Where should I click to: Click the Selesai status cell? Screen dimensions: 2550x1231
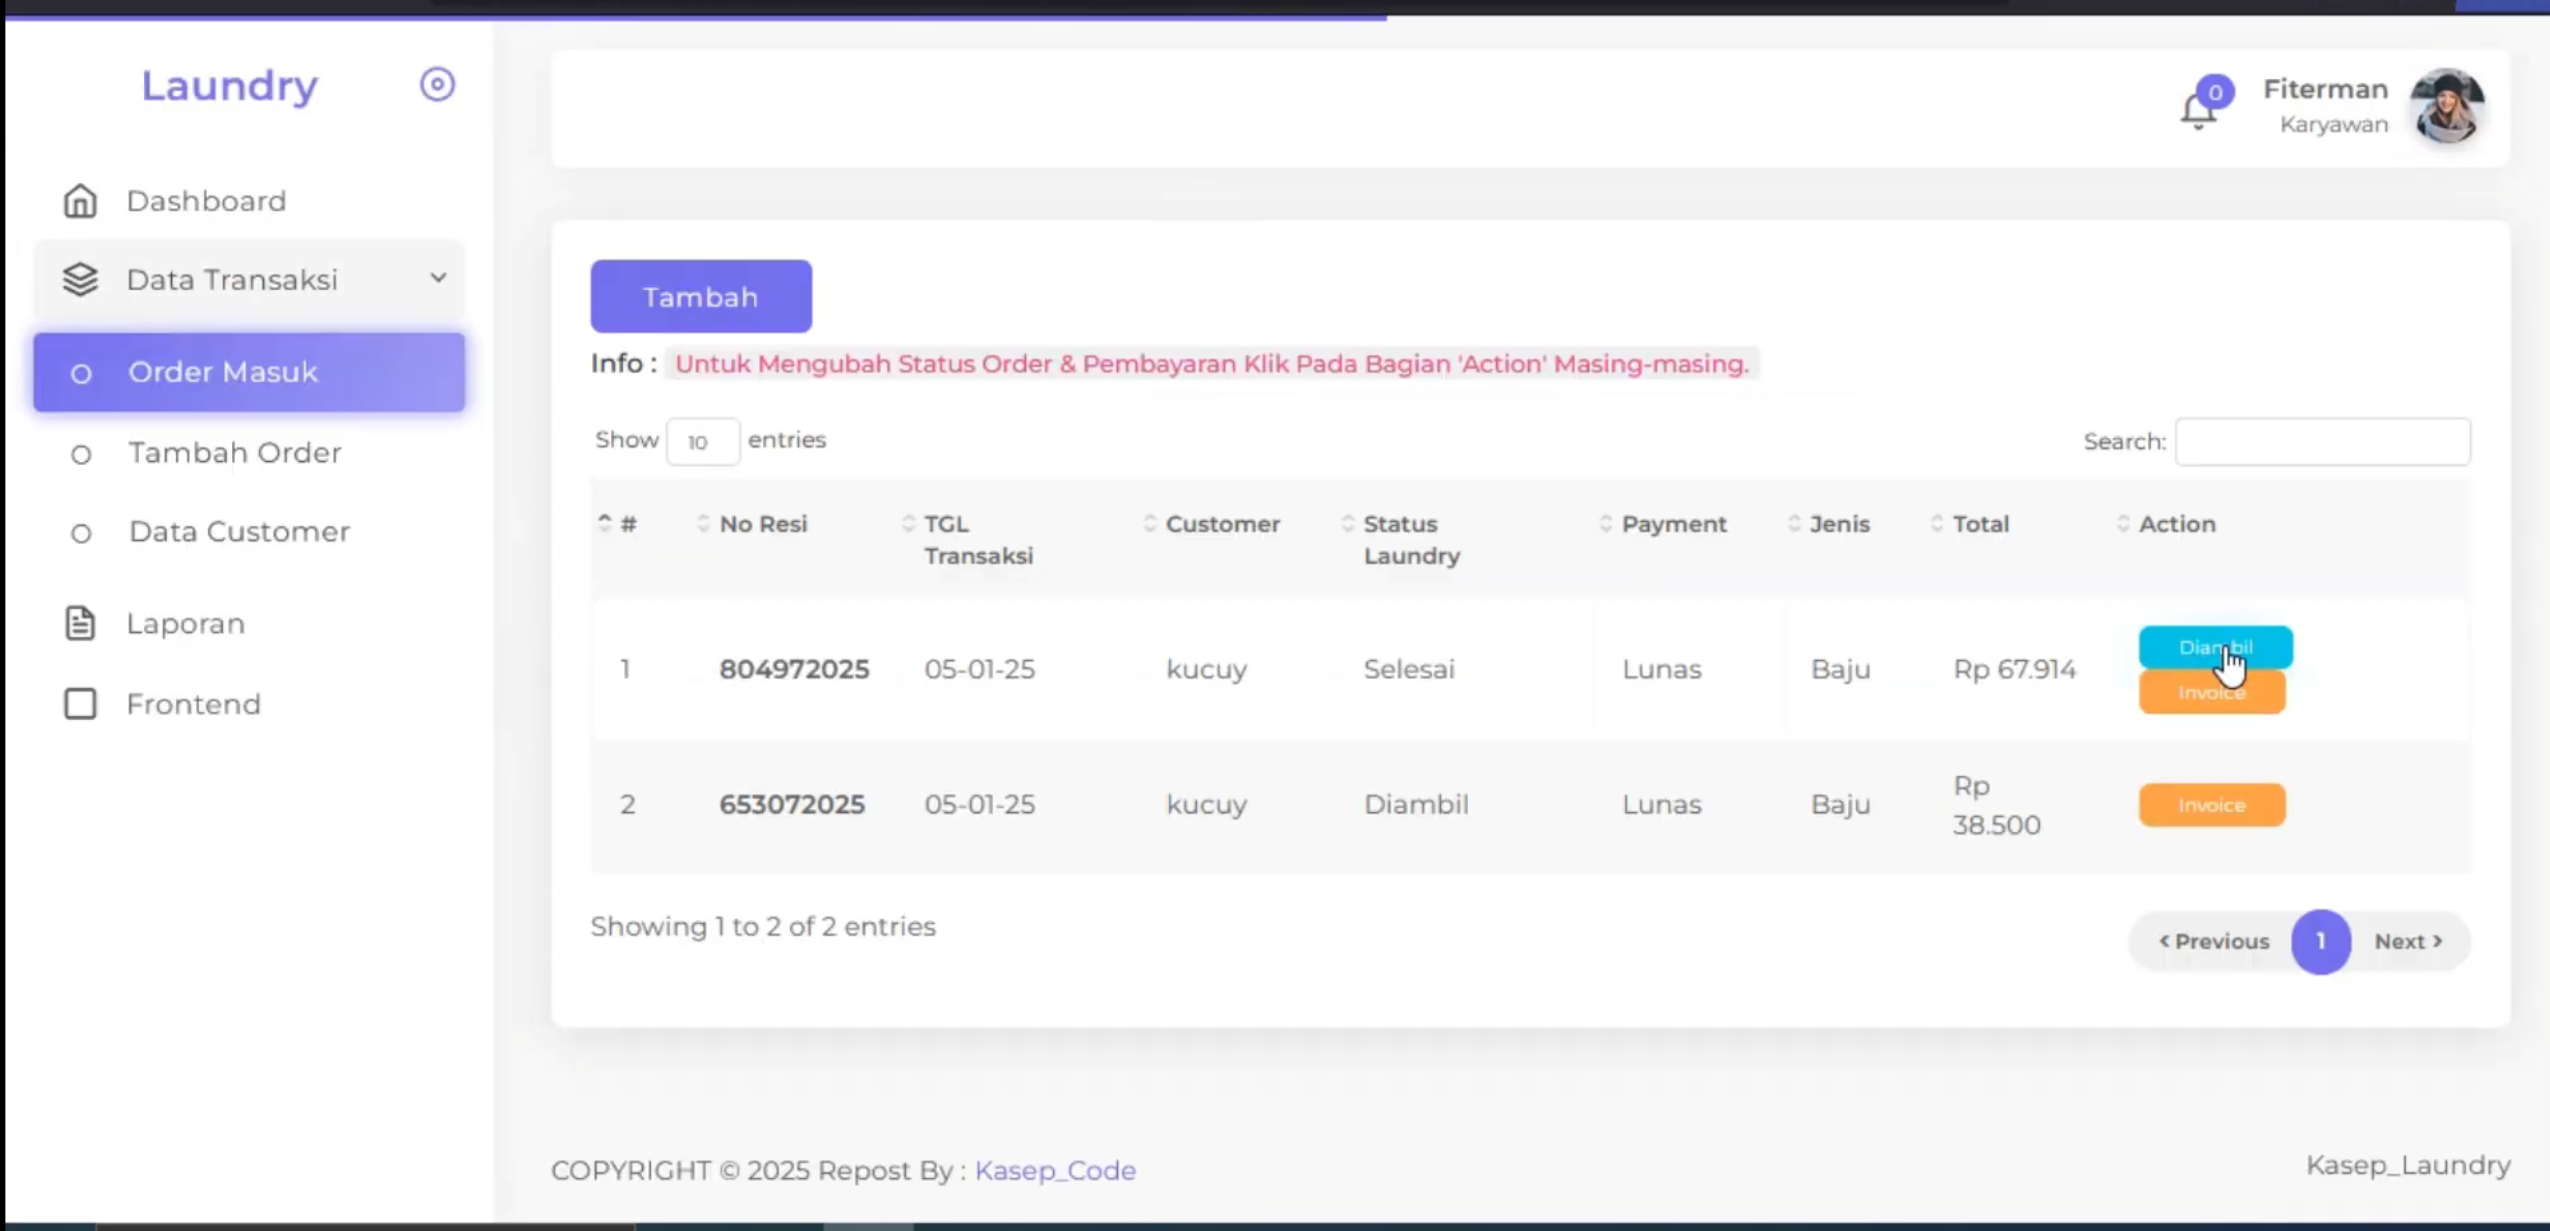coord(1409,669)
